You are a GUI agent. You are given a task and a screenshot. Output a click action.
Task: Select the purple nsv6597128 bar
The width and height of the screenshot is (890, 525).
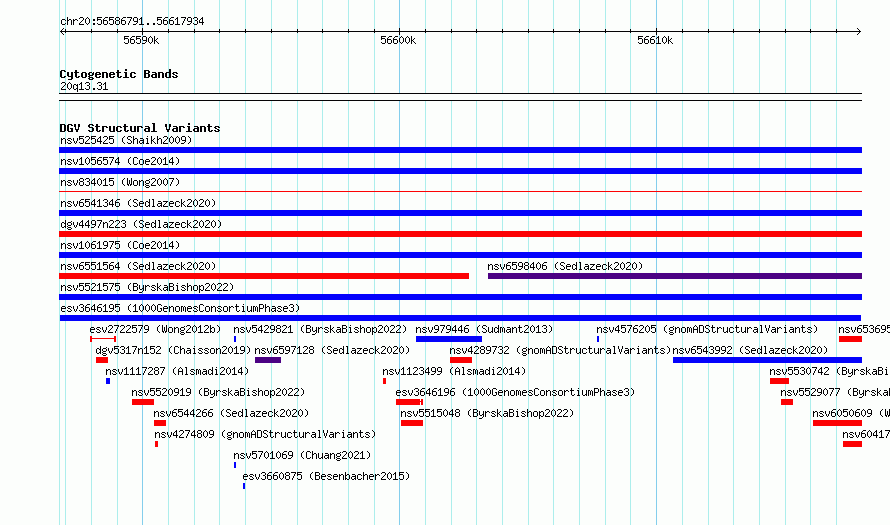[268, 360]
